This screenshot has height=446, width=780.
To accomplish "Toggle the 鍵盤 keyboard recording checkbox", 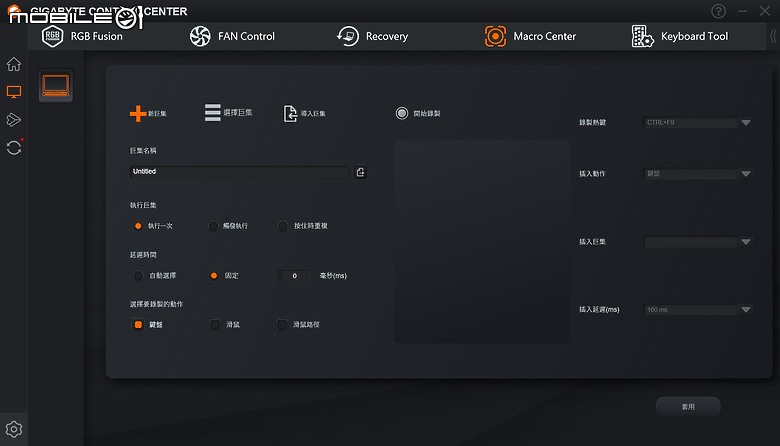I will click(x=138, y=325).
